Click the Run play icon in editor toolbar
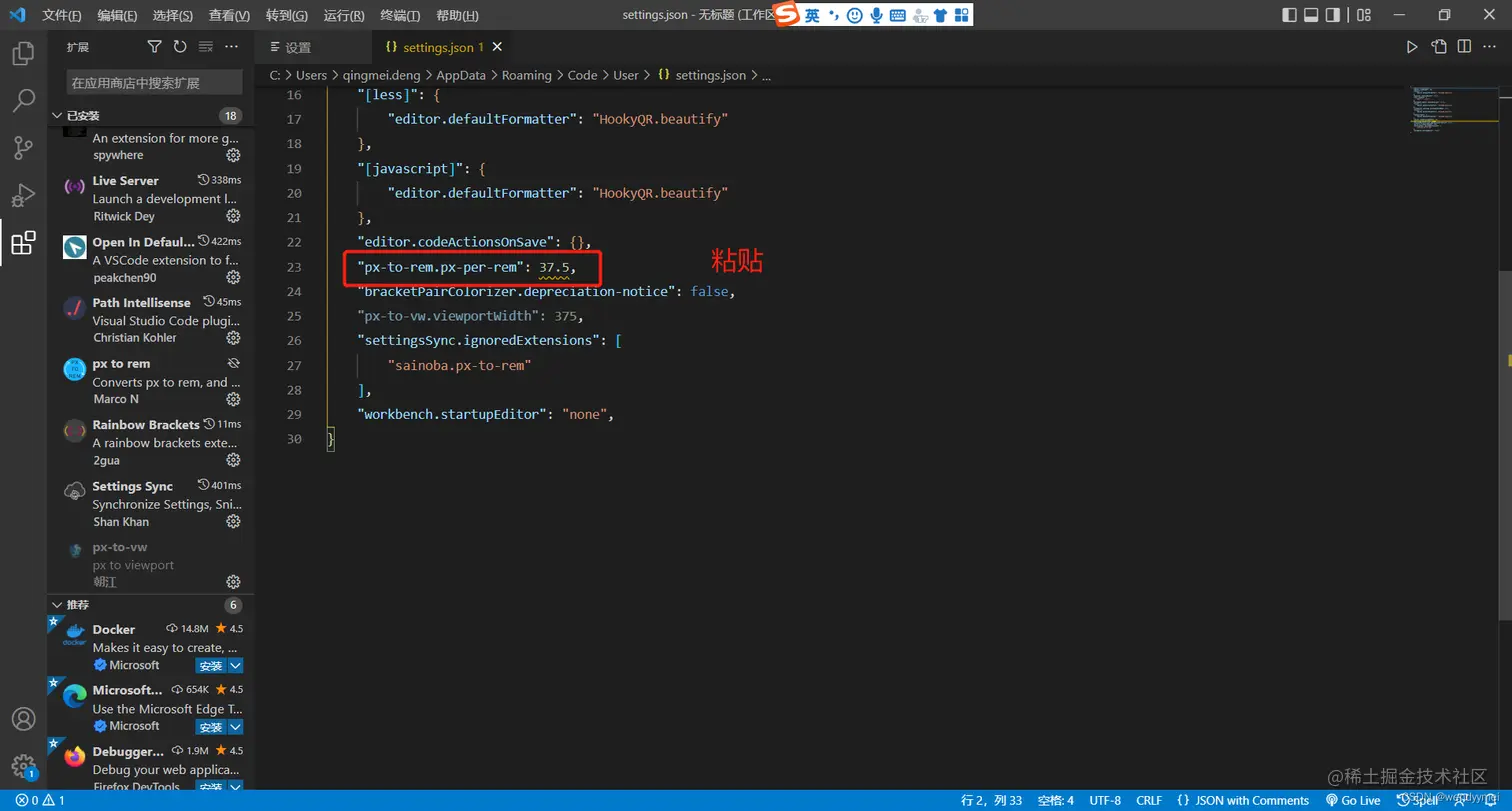Viewport: 1512px width, 811px height. (1412, 47)
